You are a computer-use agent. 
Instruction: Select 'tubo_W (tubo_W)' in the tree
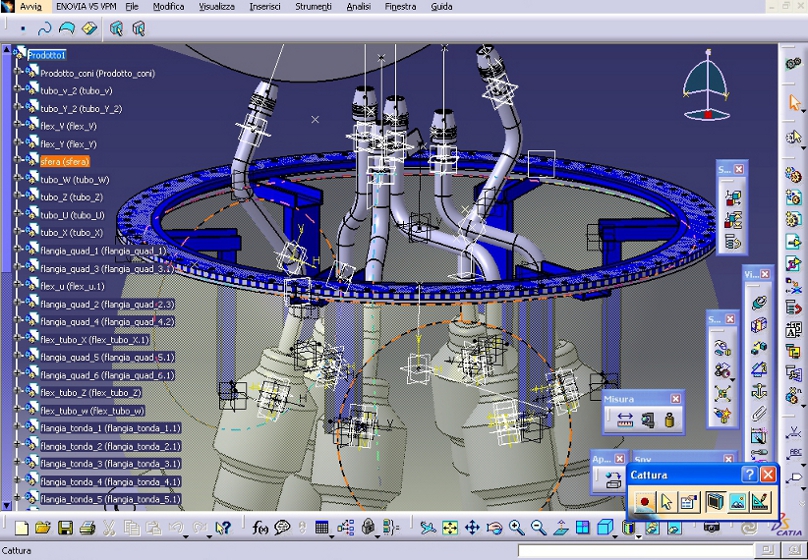pos(75,179)
